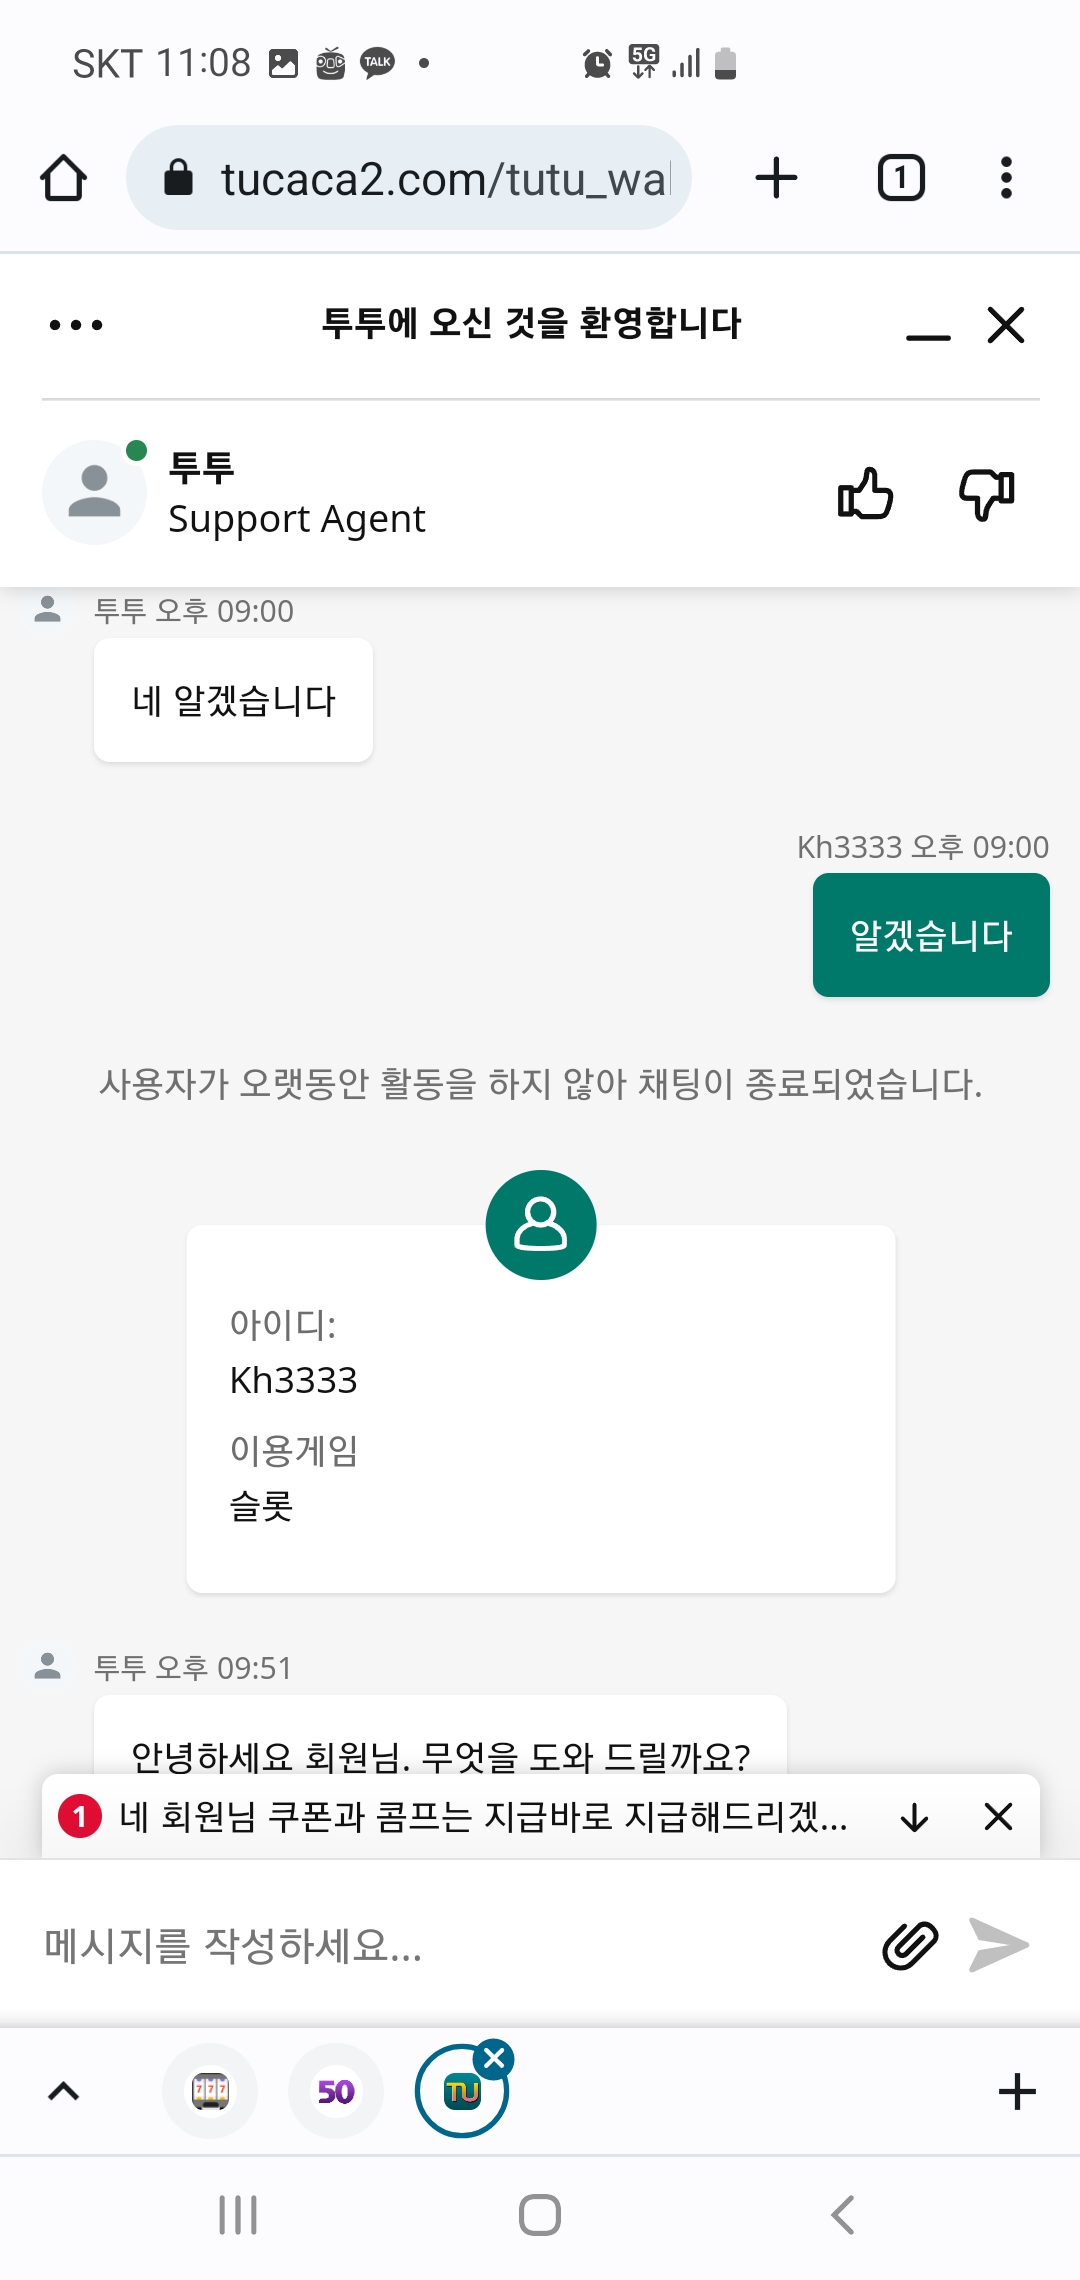Click the paperclip attach file icon
This screenshot has width=1080, height=2280.
(910, 1945)
